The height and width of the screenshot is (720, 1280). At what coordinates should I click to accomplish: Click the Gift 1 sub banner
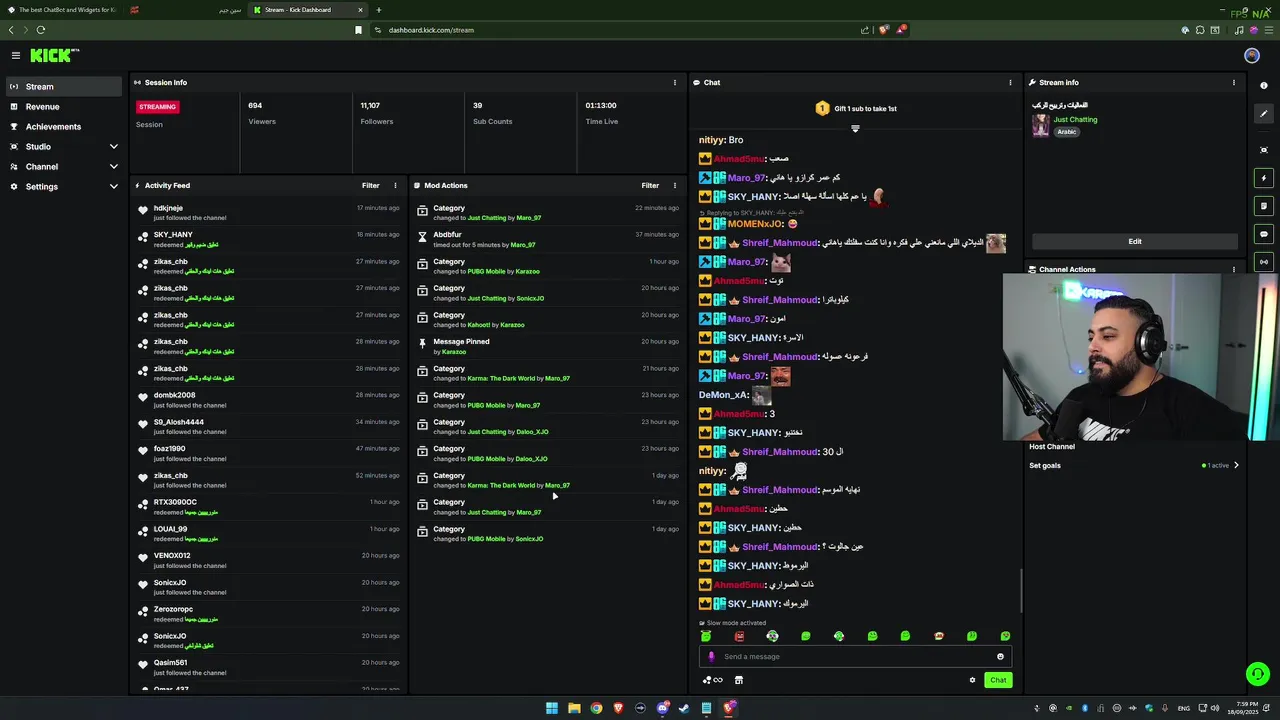point(855,108)
